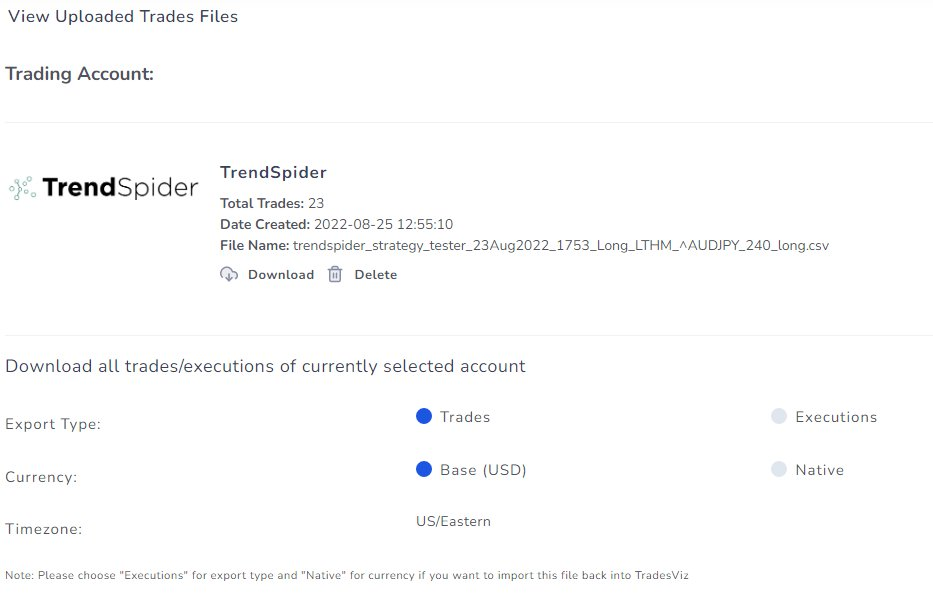The image size is (933, 608).
Task: Select the Trades export type radio
Action: pyautogui.click(x=424, y=416)
